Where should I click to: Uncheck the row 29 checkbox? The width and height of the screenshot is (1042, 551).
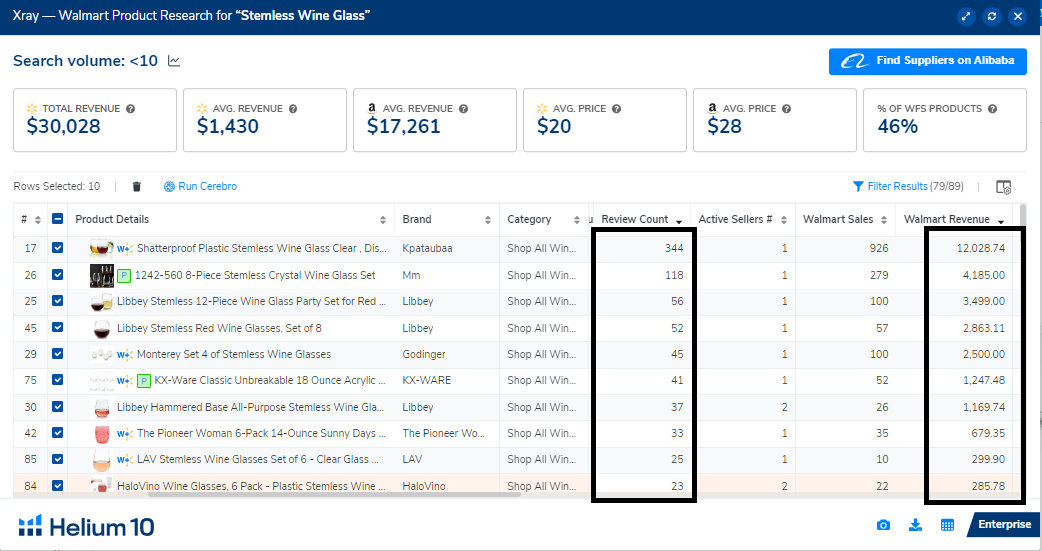click(x=57, y=354)
